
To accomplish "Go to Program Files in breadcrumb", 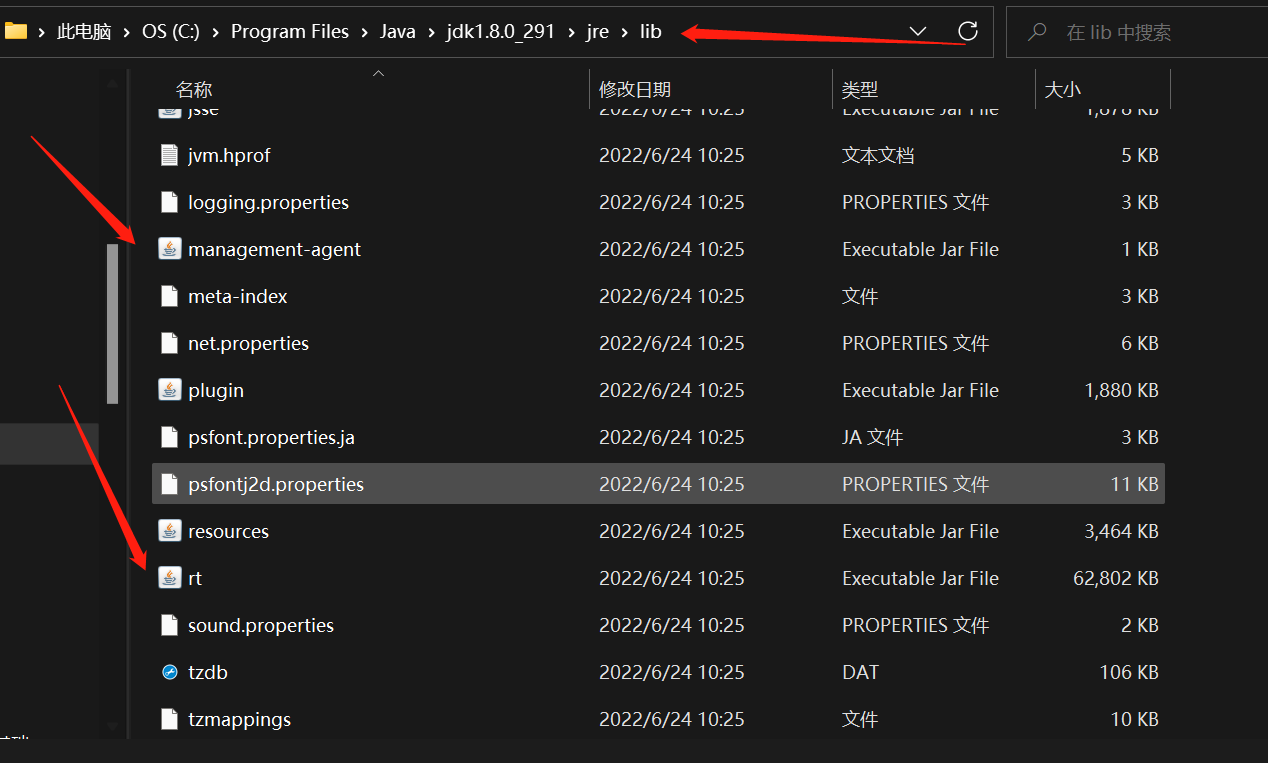I will tap(290, 32).
